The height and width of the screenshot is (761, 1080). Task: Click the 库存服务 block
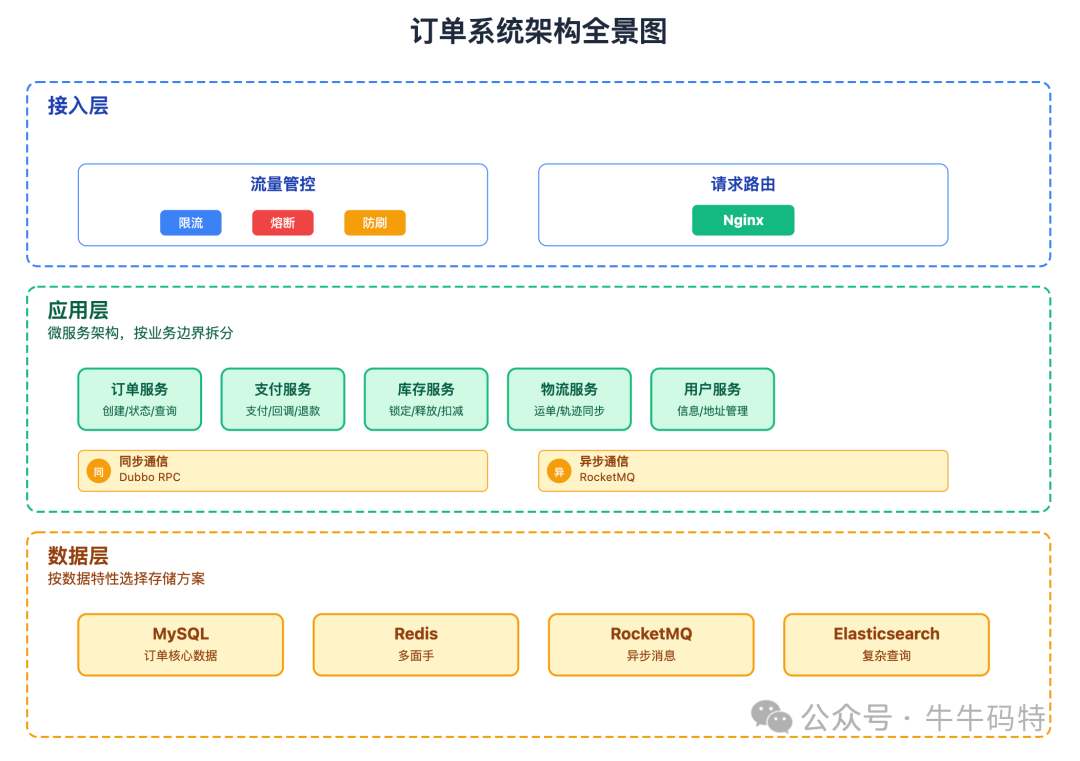click(426, 398)
